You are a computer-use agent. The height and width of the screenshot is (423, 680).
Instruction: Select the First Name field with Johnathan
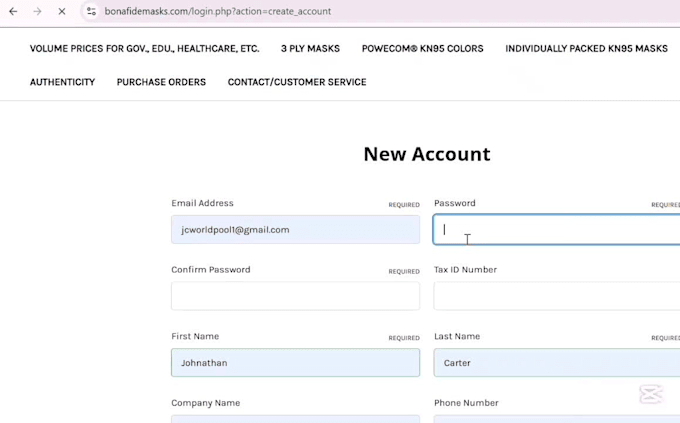[x=295, y=363]
